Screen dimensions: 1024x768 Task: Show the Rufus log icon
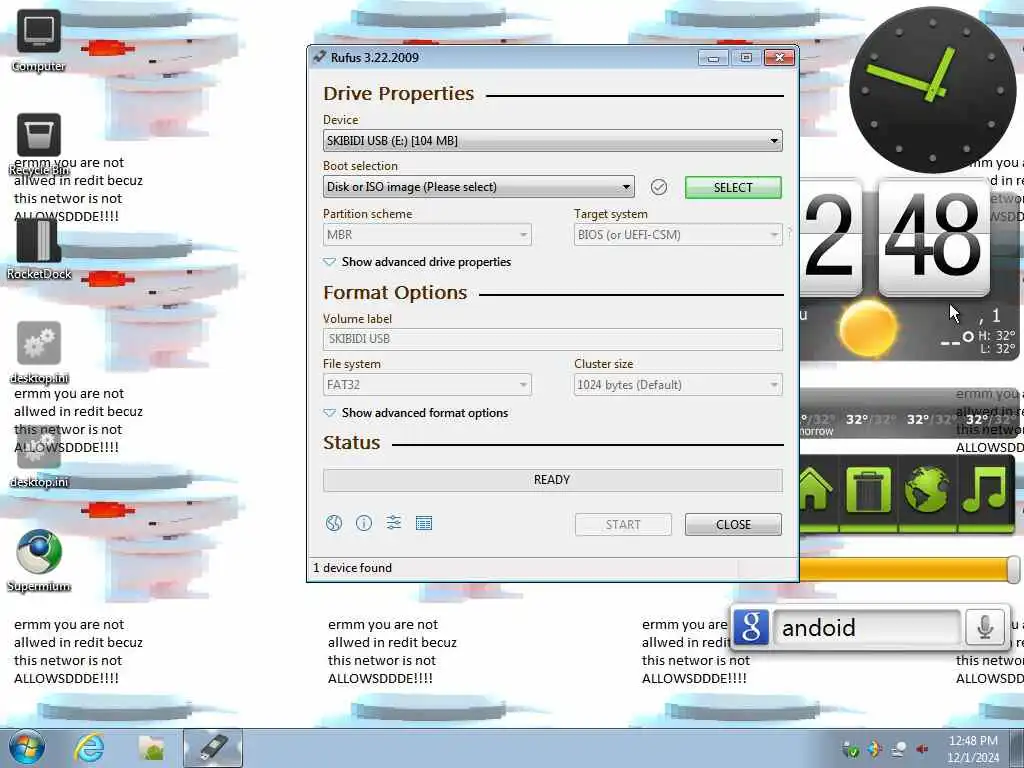424,523
